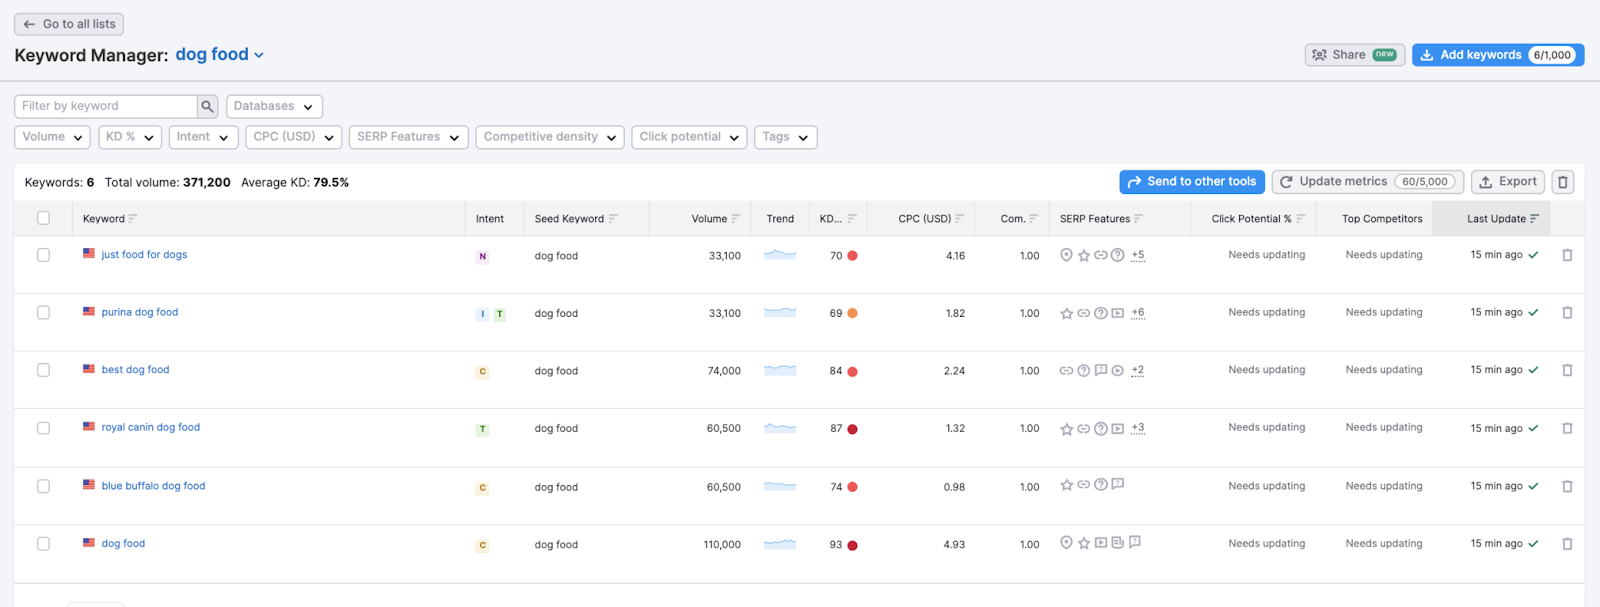Click the Trend column header
The width and height of the screenshot is (1600, 607).
(780, 219)
